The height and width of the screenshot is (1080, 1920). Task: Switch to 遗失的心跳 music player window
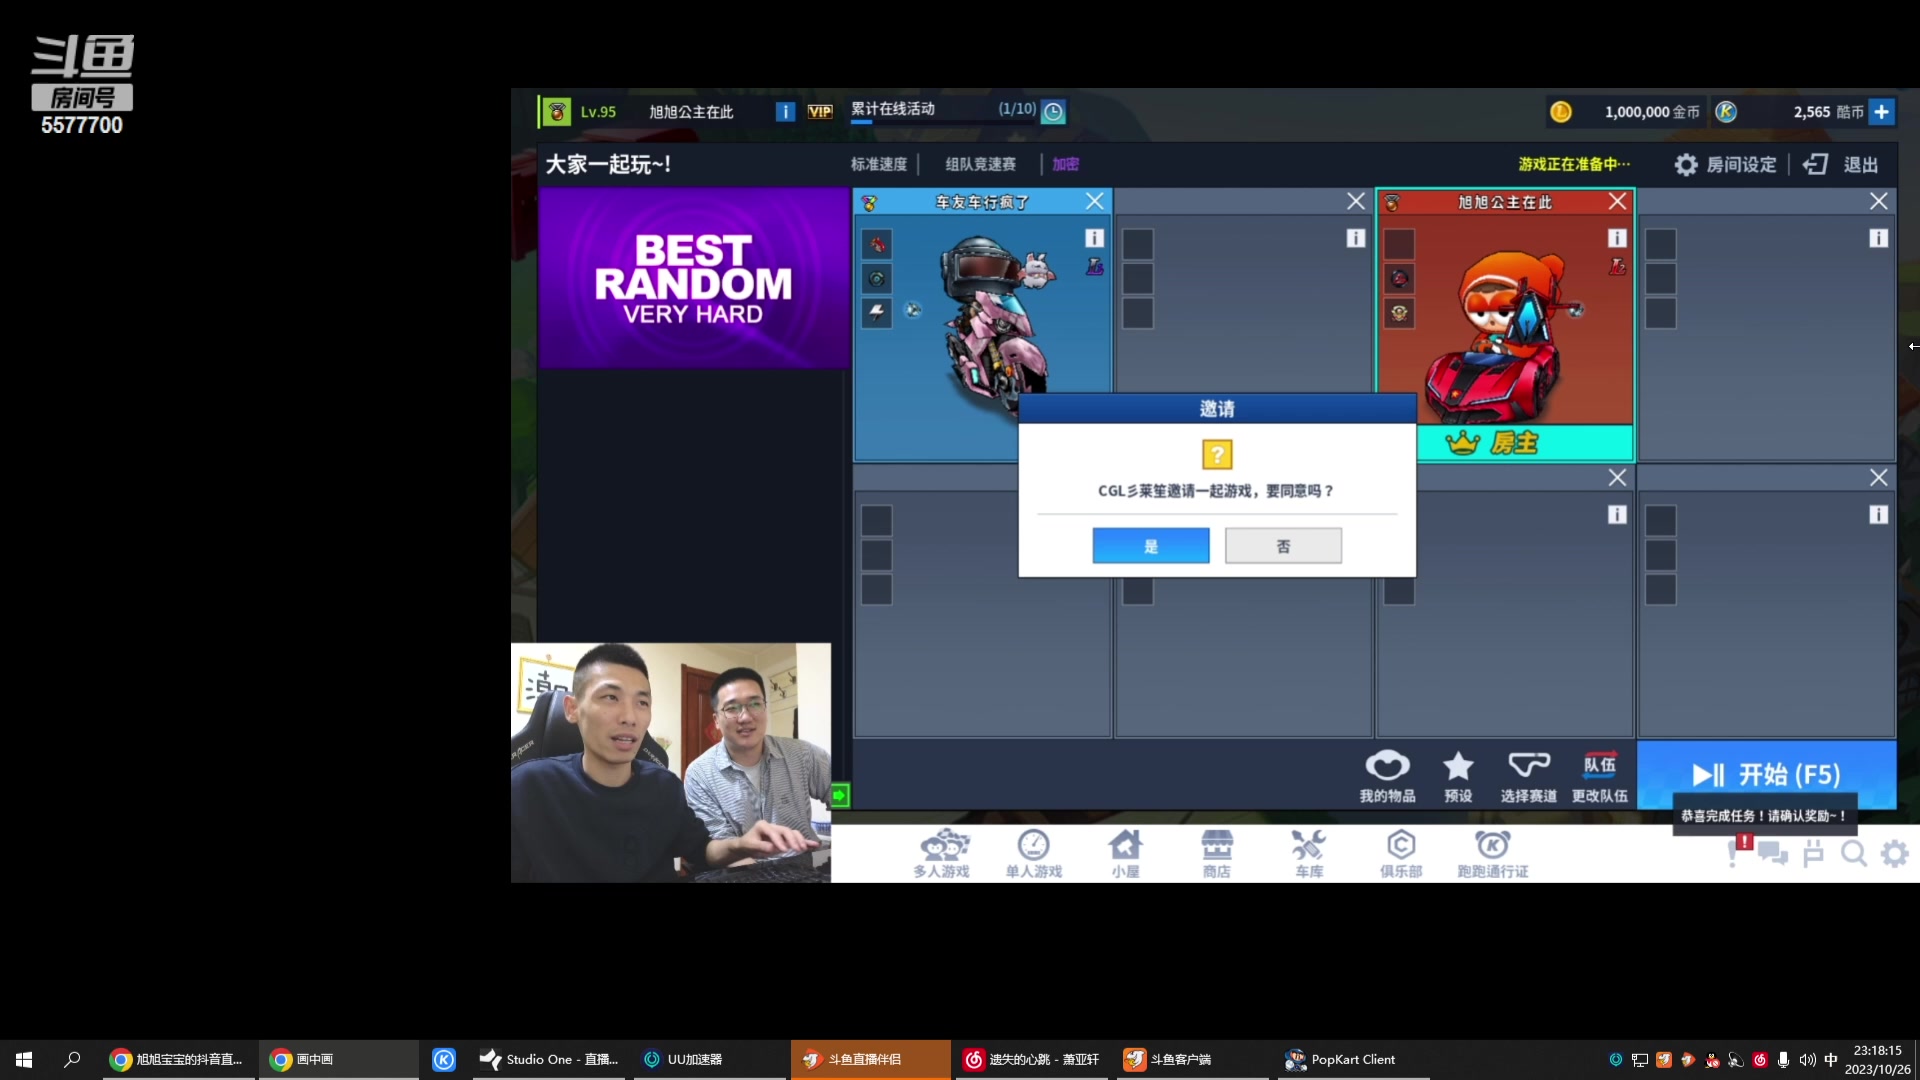point(1032,1059)
